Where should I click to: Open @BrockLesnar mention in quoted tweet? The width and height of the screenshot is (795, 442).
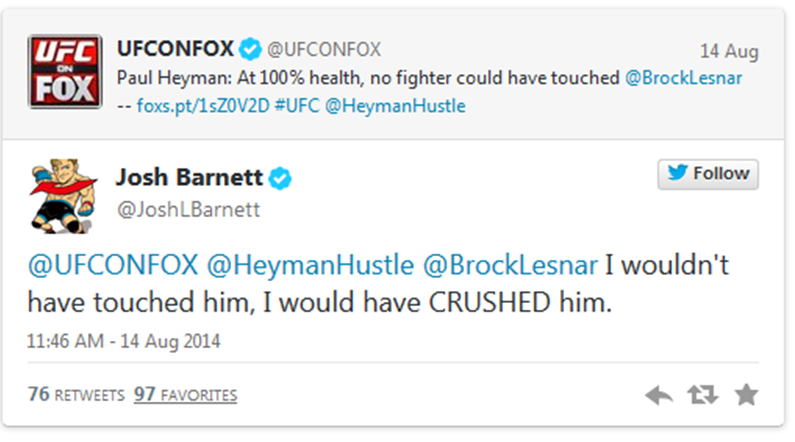coord(684,78)
